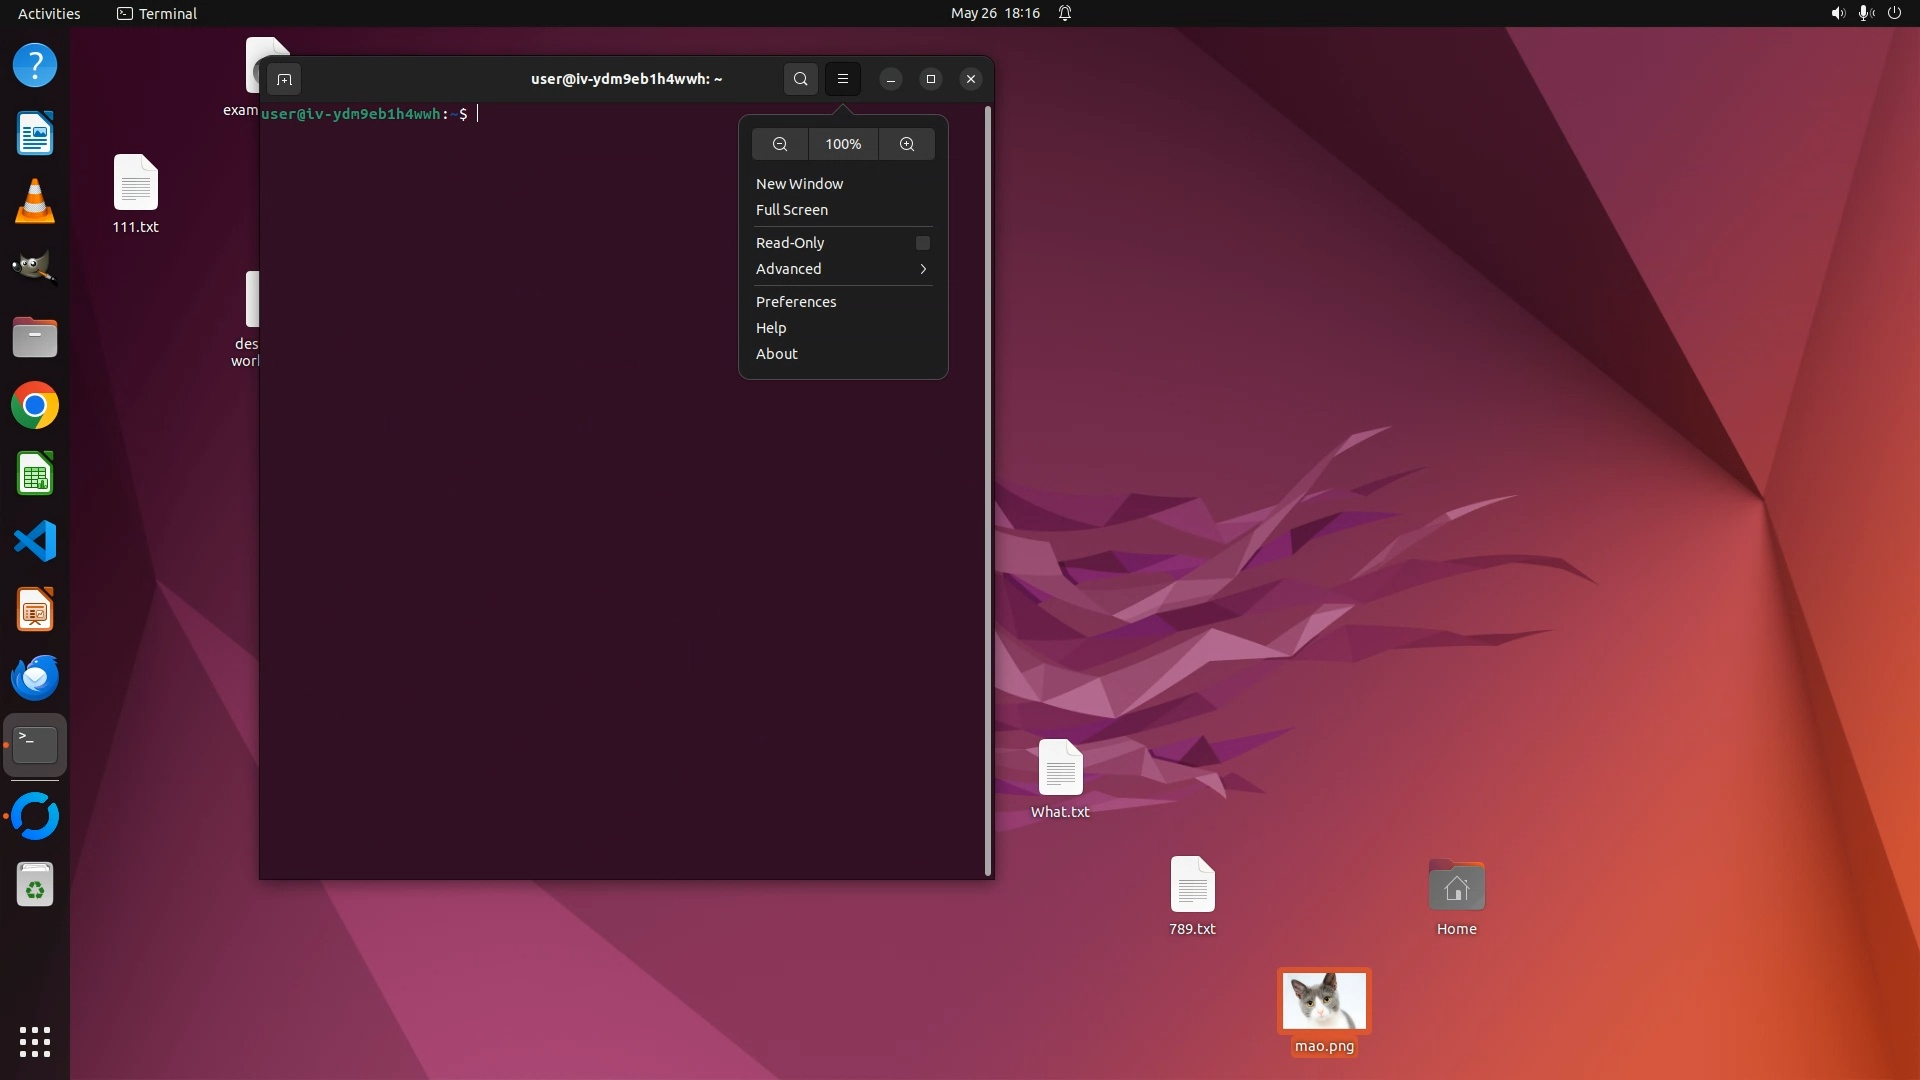Image resolution: width=1920 pixels, height=1080 pixels.
Task: Open the power system menu
Action: click(x=1894, y=13)
